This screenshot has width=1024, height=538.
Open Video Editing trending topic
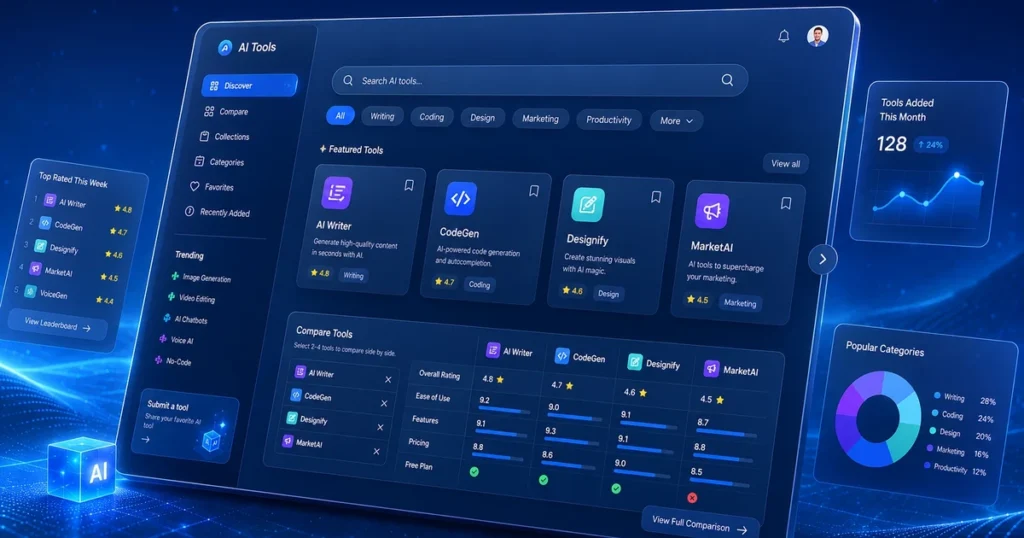(x=191, y=298)
